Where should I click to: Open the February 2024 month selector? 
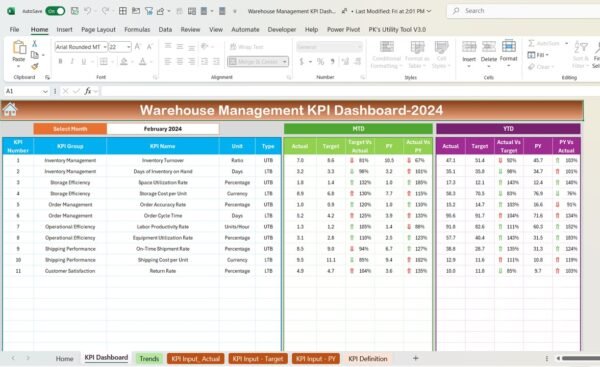[163, 129]
